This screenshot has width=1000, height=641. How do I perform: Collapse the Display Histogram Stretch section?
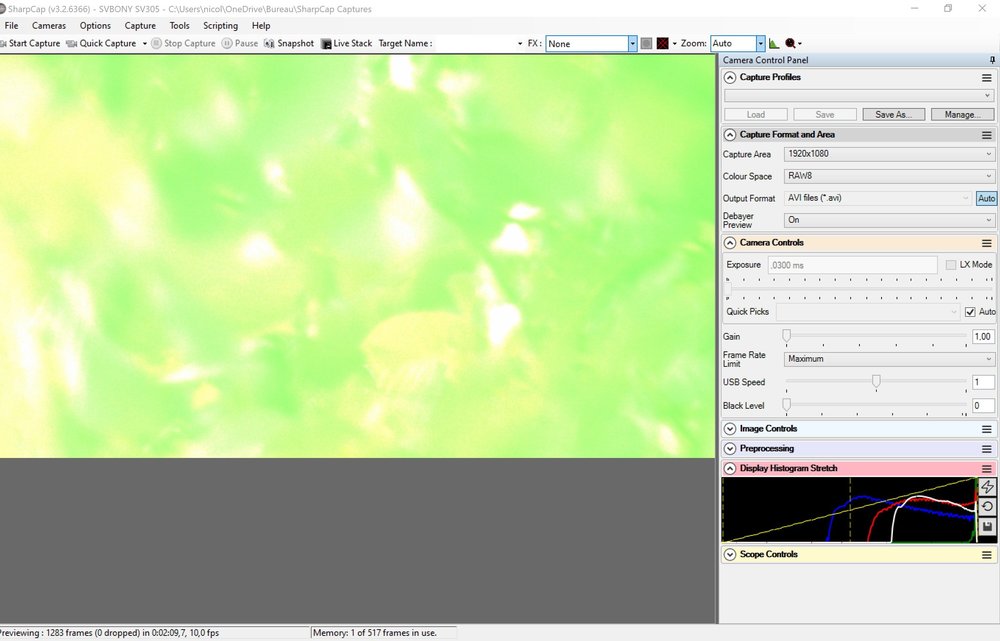(x=730, y=469)
